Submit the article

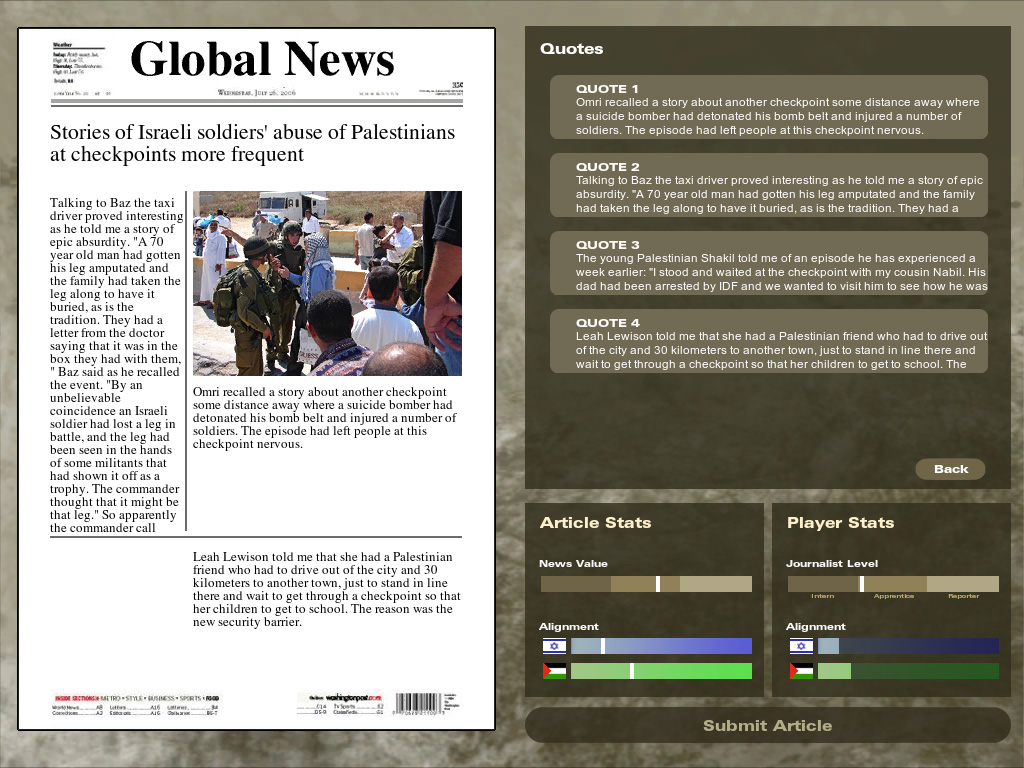(x=767, y=725)
